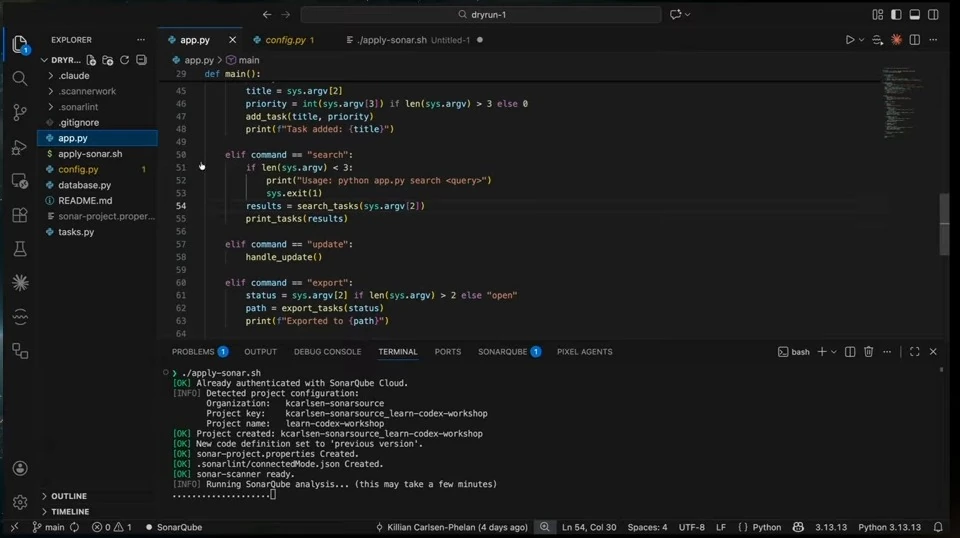
Task: Open new terminal profile dropdown
Action: pos(833,352)
